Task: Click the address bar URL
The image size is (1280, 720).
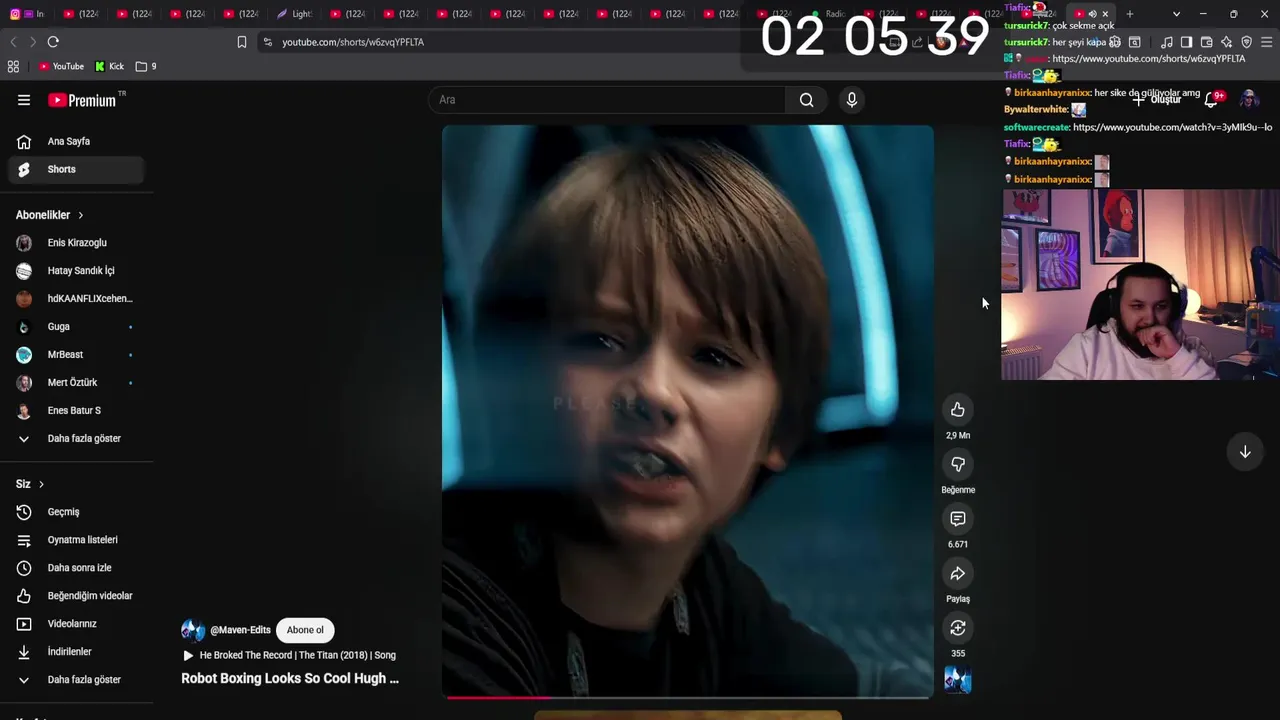Action: coord(353,42)
